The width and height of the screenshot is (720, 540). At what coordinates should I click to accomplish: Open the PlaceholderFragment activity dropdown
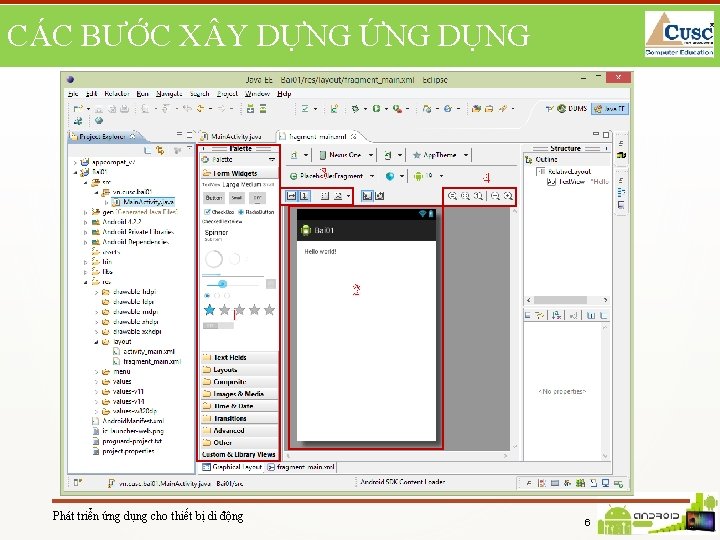click(x=332, y=176)
